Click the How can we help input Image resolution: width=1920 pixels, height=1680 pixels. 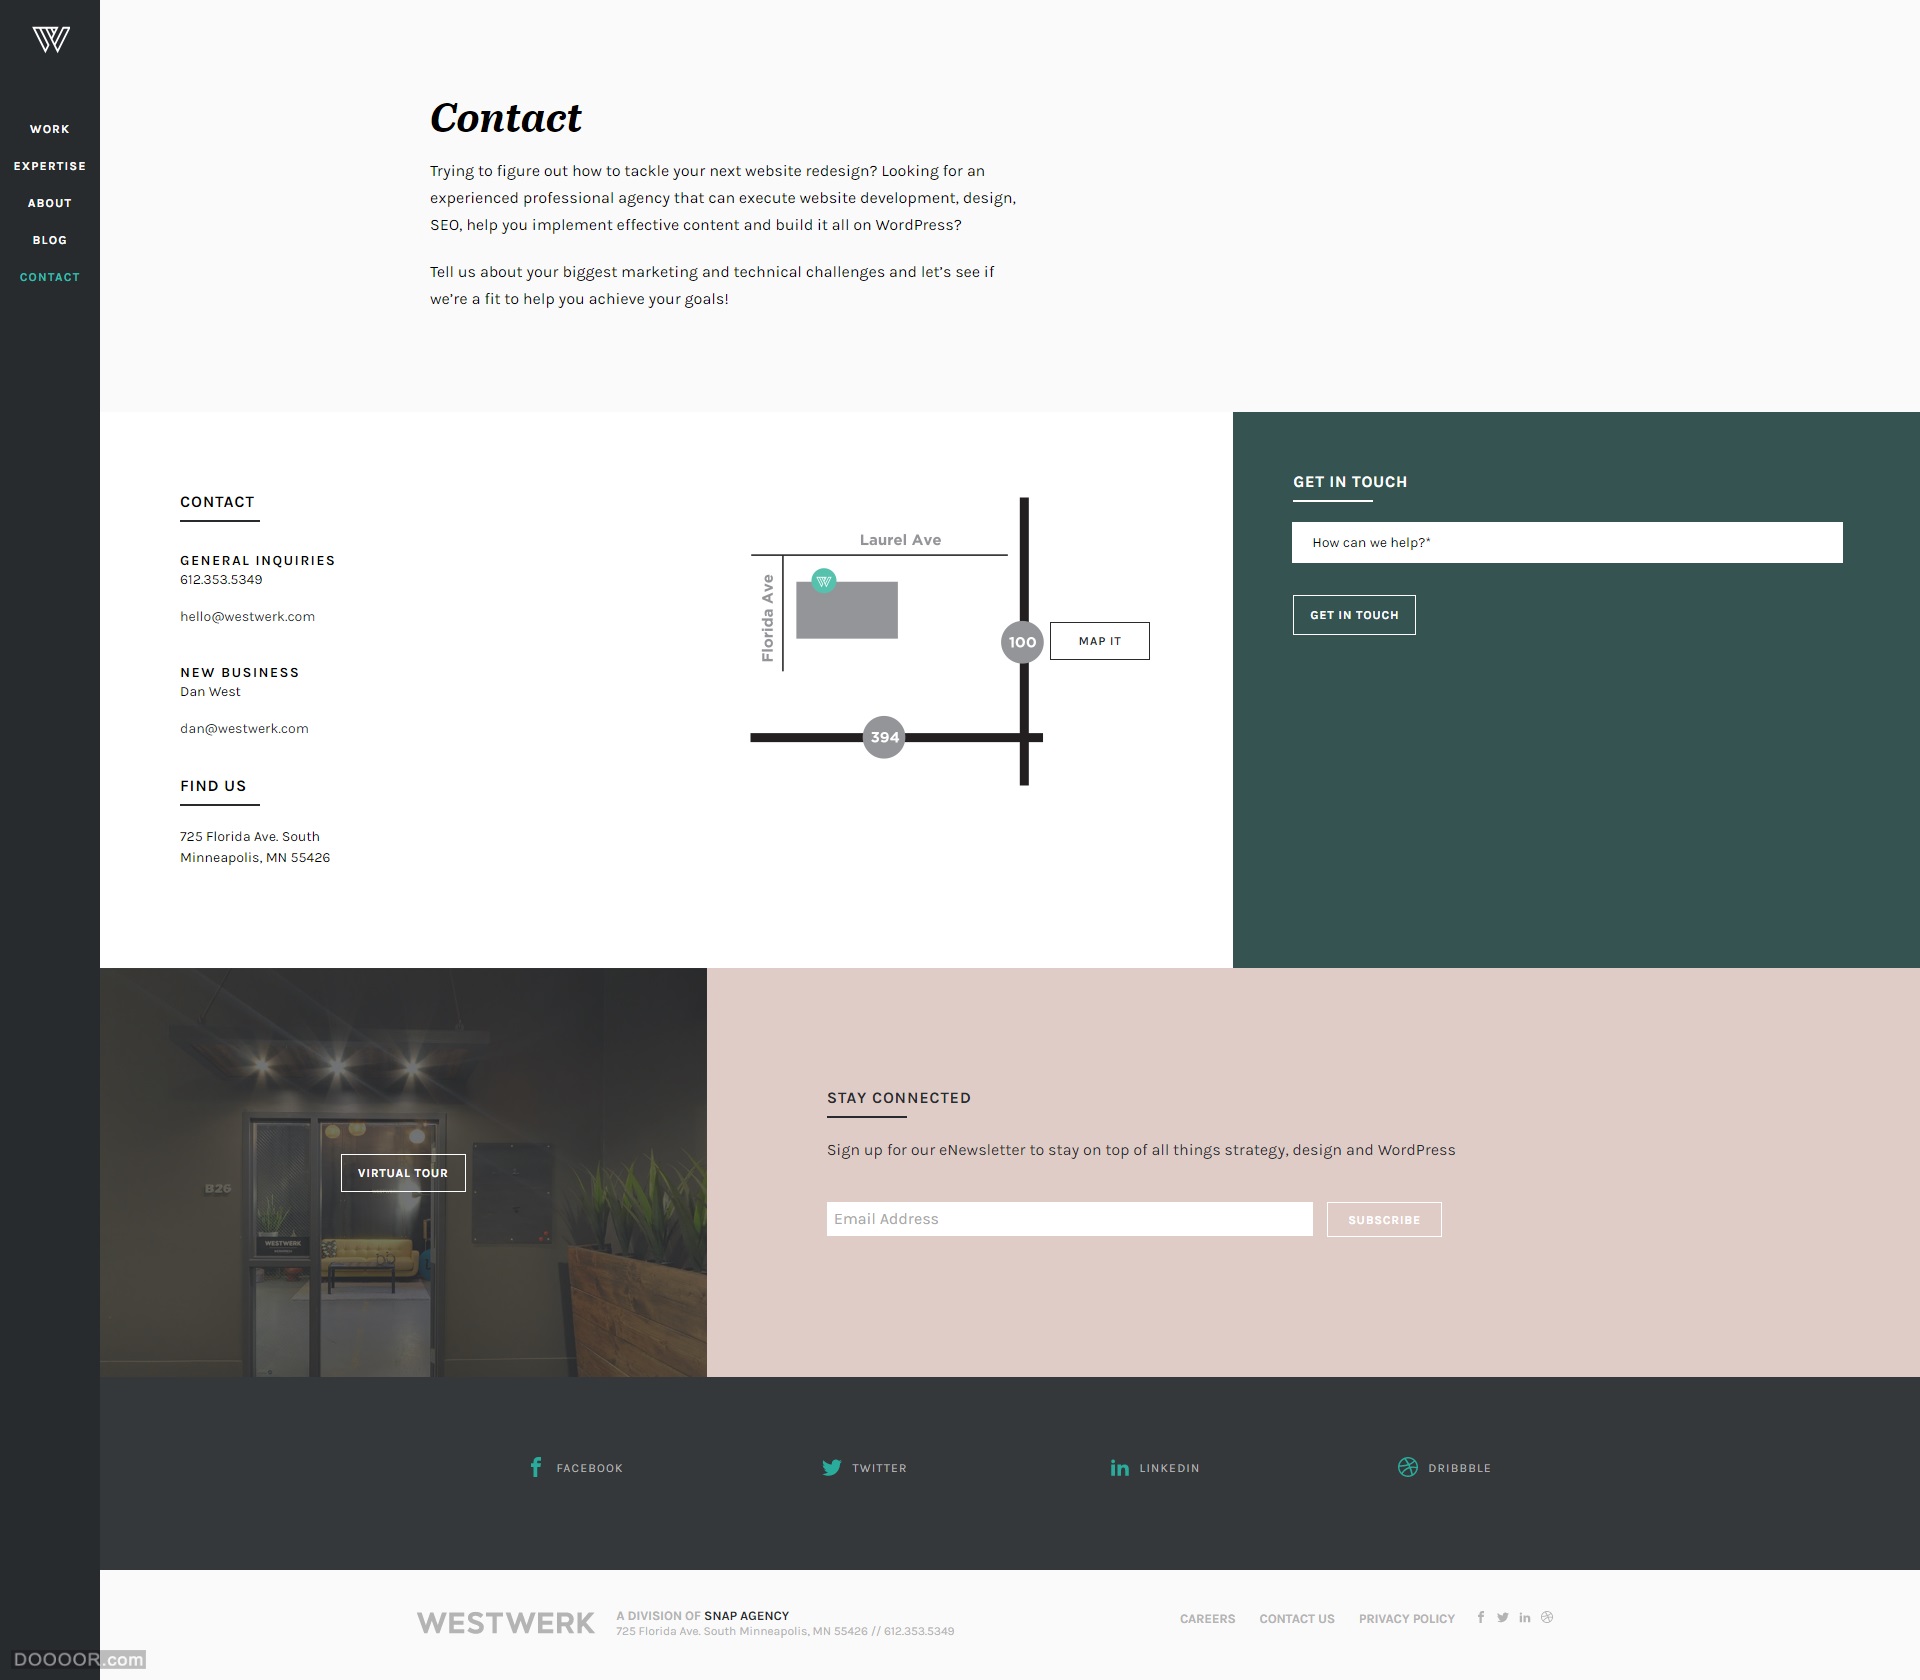pyautogui.click(x=1567, y=542)
